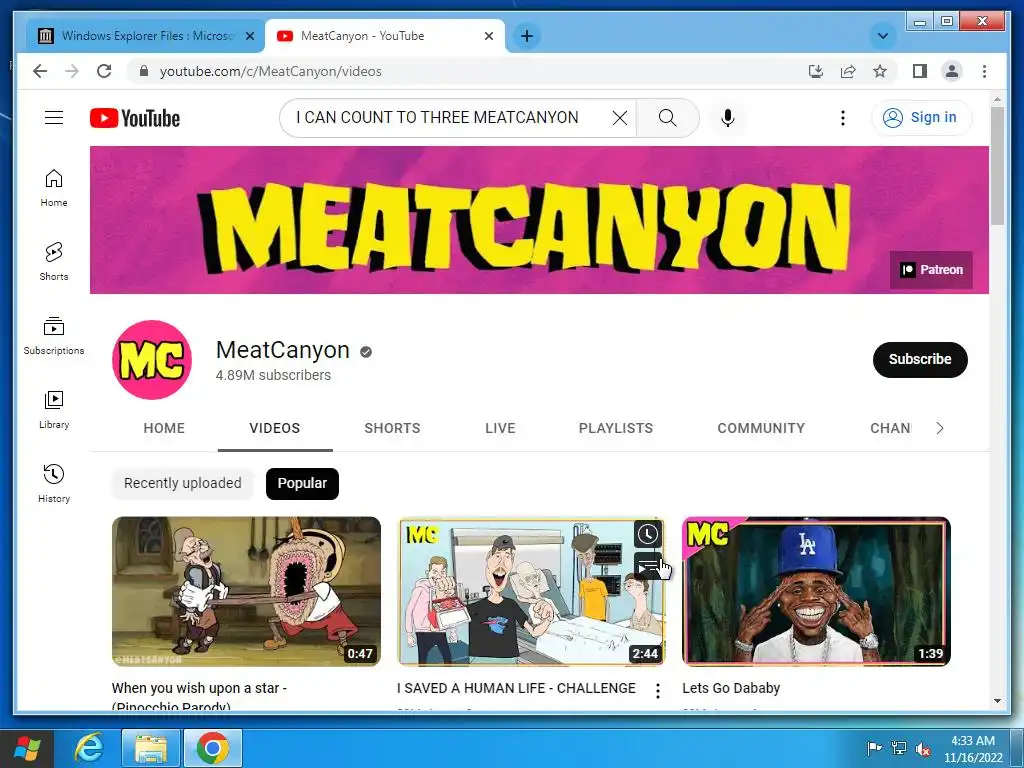Reload the page

(104, 71)
